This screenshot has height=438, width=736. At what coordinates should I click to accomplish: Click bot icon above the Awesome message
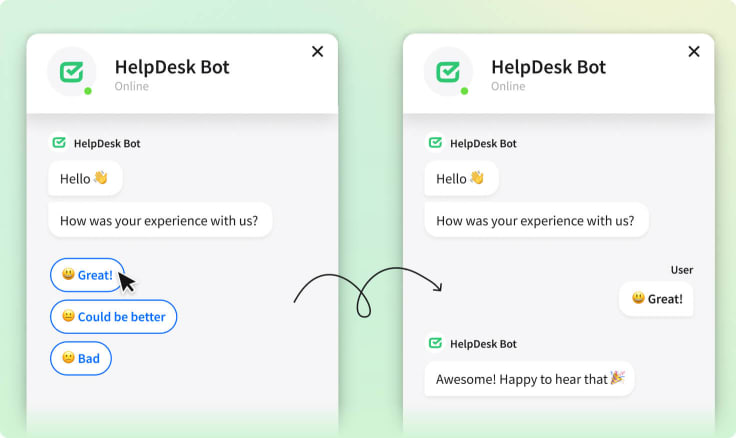[436, 343]
